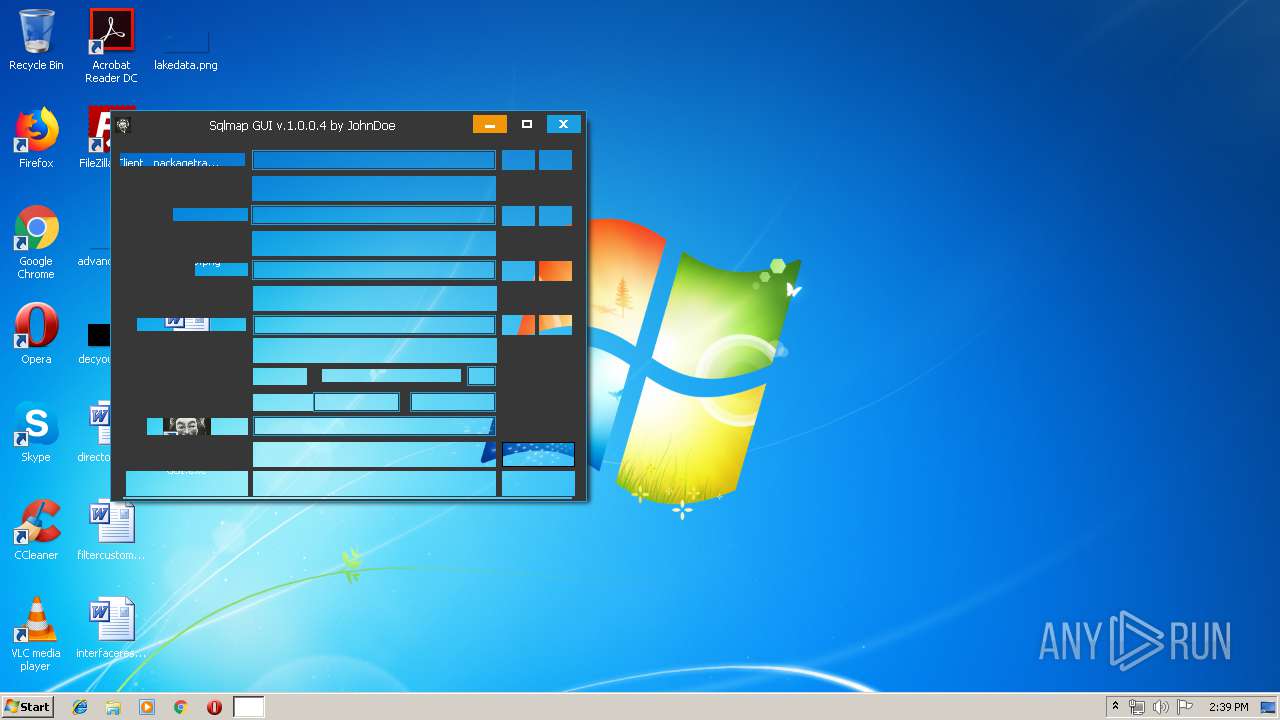The image size is (1280, 720).
Task: Open Firefox desktop shortcut
Action: coord(36,138)
